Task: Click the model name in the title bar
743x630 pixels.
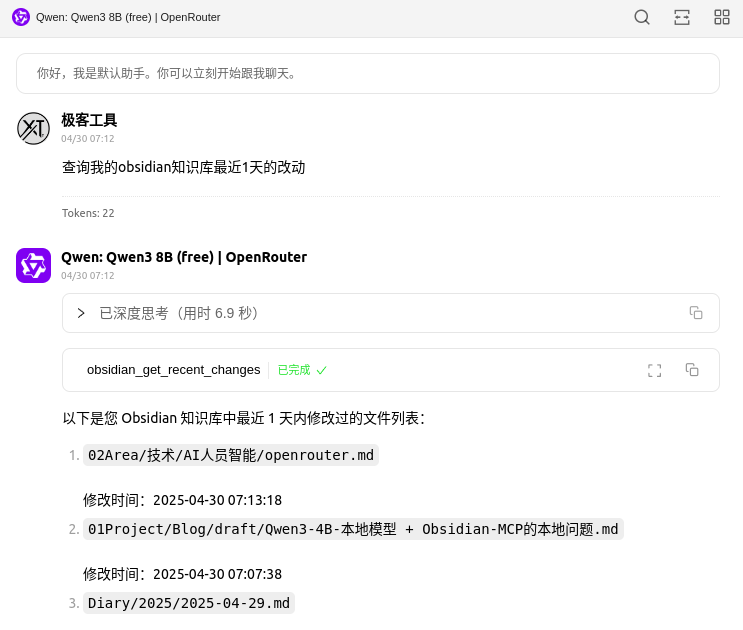Action: pos(128,17)
